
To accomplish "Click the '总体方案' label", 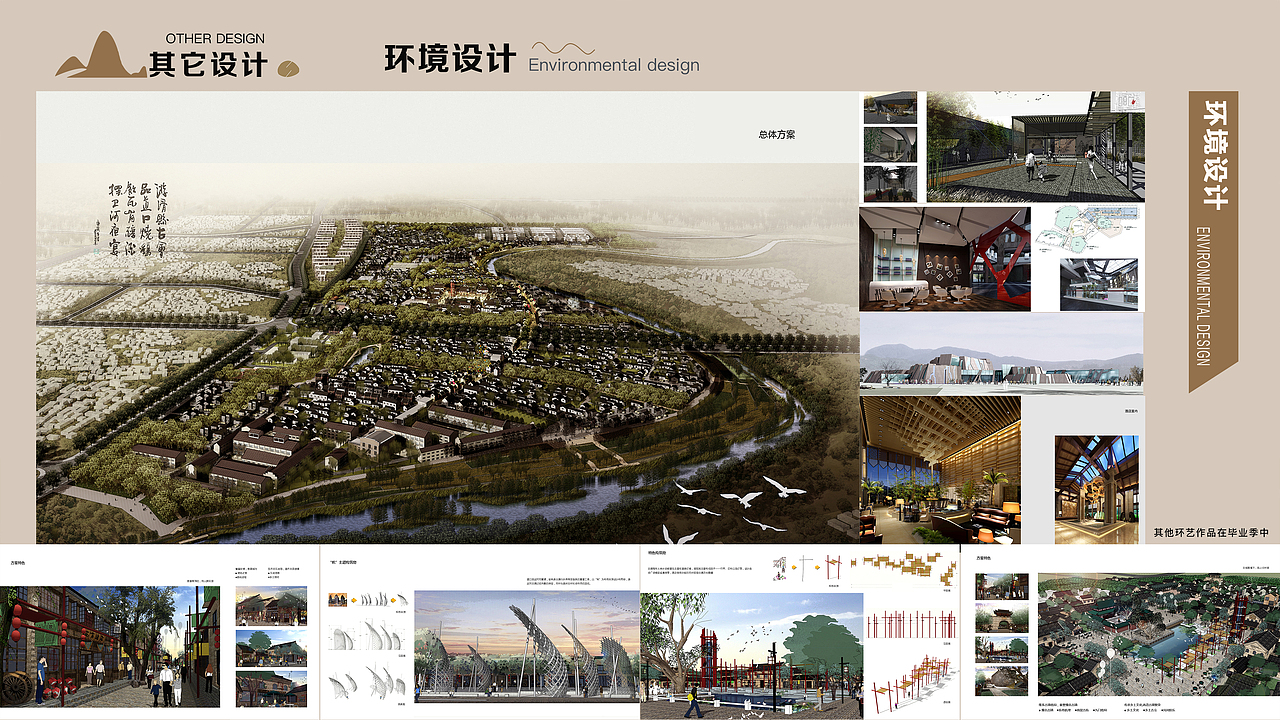I will point(777,135).
